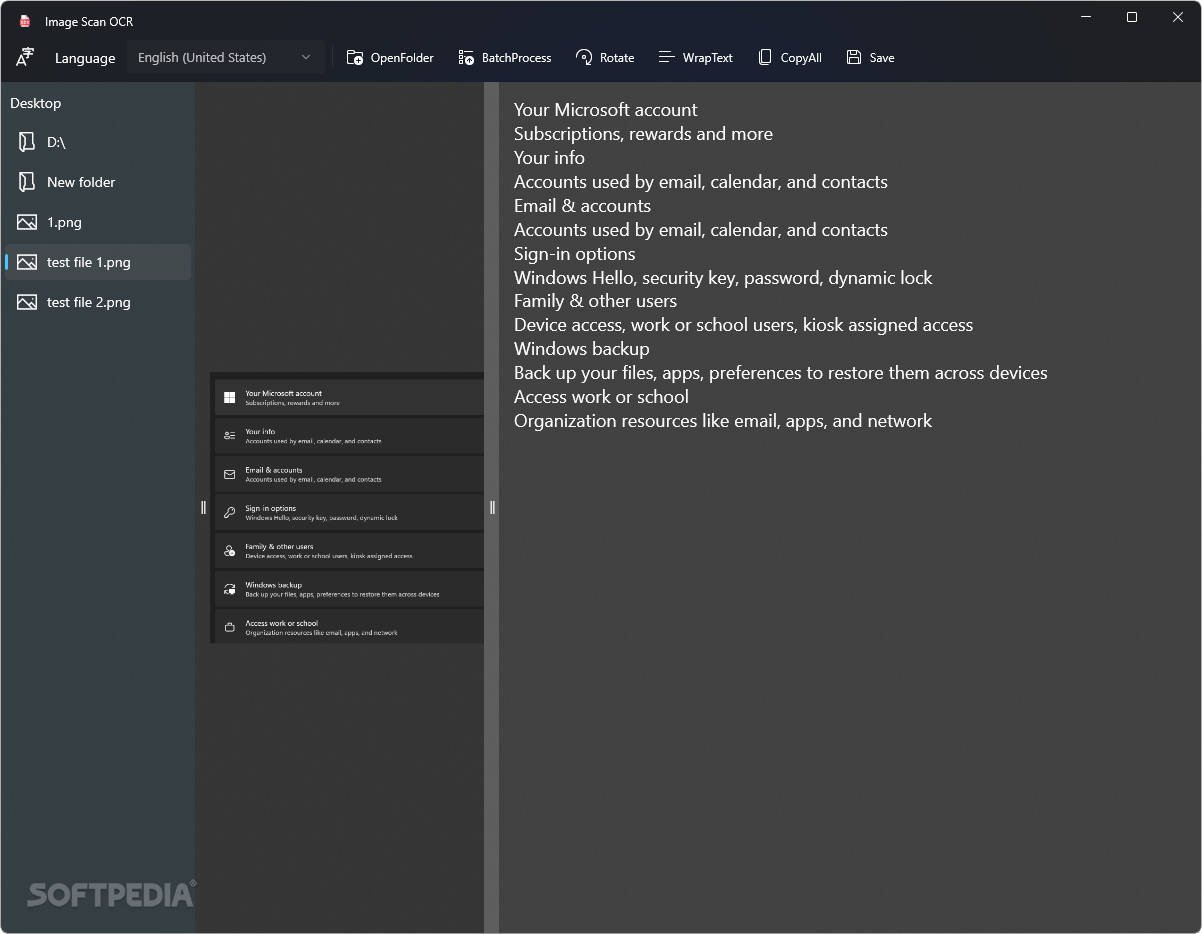This screenshot has width=1202, height=934.
Task: Click image icon beside test file 2.png
Action: [27, 302]
